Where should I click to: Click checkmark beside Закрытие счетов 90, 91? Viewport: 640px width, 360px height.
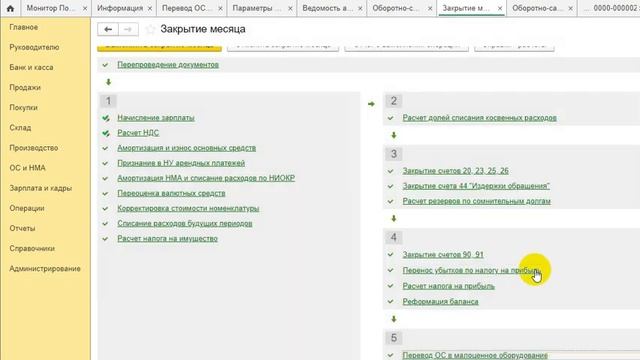[391, 255]
